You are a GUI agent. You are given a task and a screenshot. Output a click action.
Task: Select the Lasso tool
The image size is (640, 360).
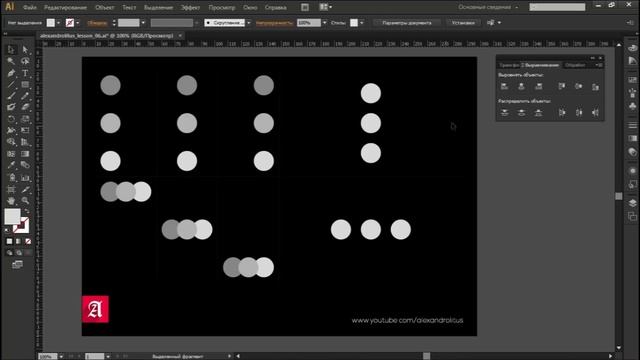(x=25, y=61)
